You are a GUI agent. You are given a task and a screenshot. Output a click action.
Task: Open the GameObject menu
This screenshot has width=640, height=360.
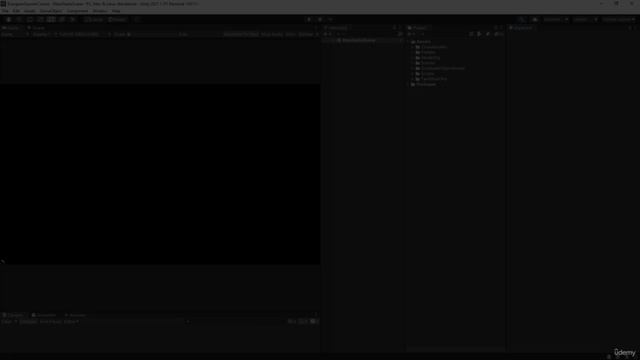click(51, 11)
